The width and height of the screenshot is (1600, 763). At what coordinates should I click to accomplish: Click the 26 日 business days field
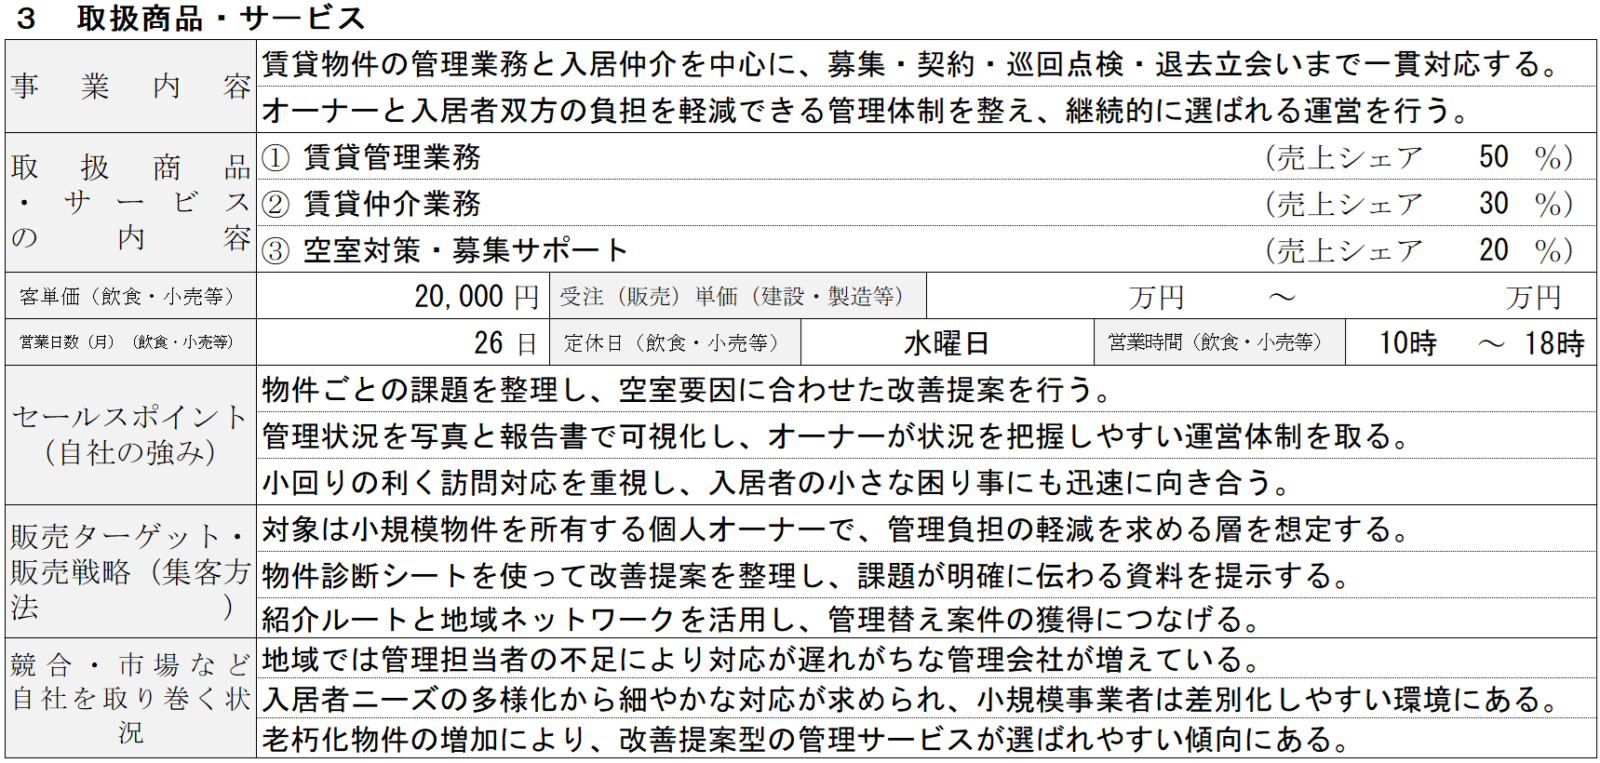[x=505, y=343]
